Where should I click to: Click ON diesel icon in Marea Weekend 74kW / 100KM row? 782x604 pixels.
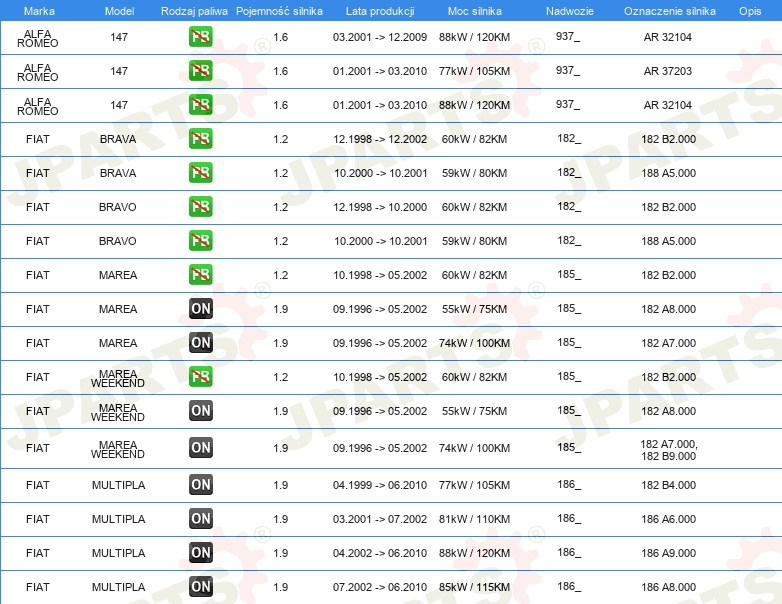coord(200,447)
